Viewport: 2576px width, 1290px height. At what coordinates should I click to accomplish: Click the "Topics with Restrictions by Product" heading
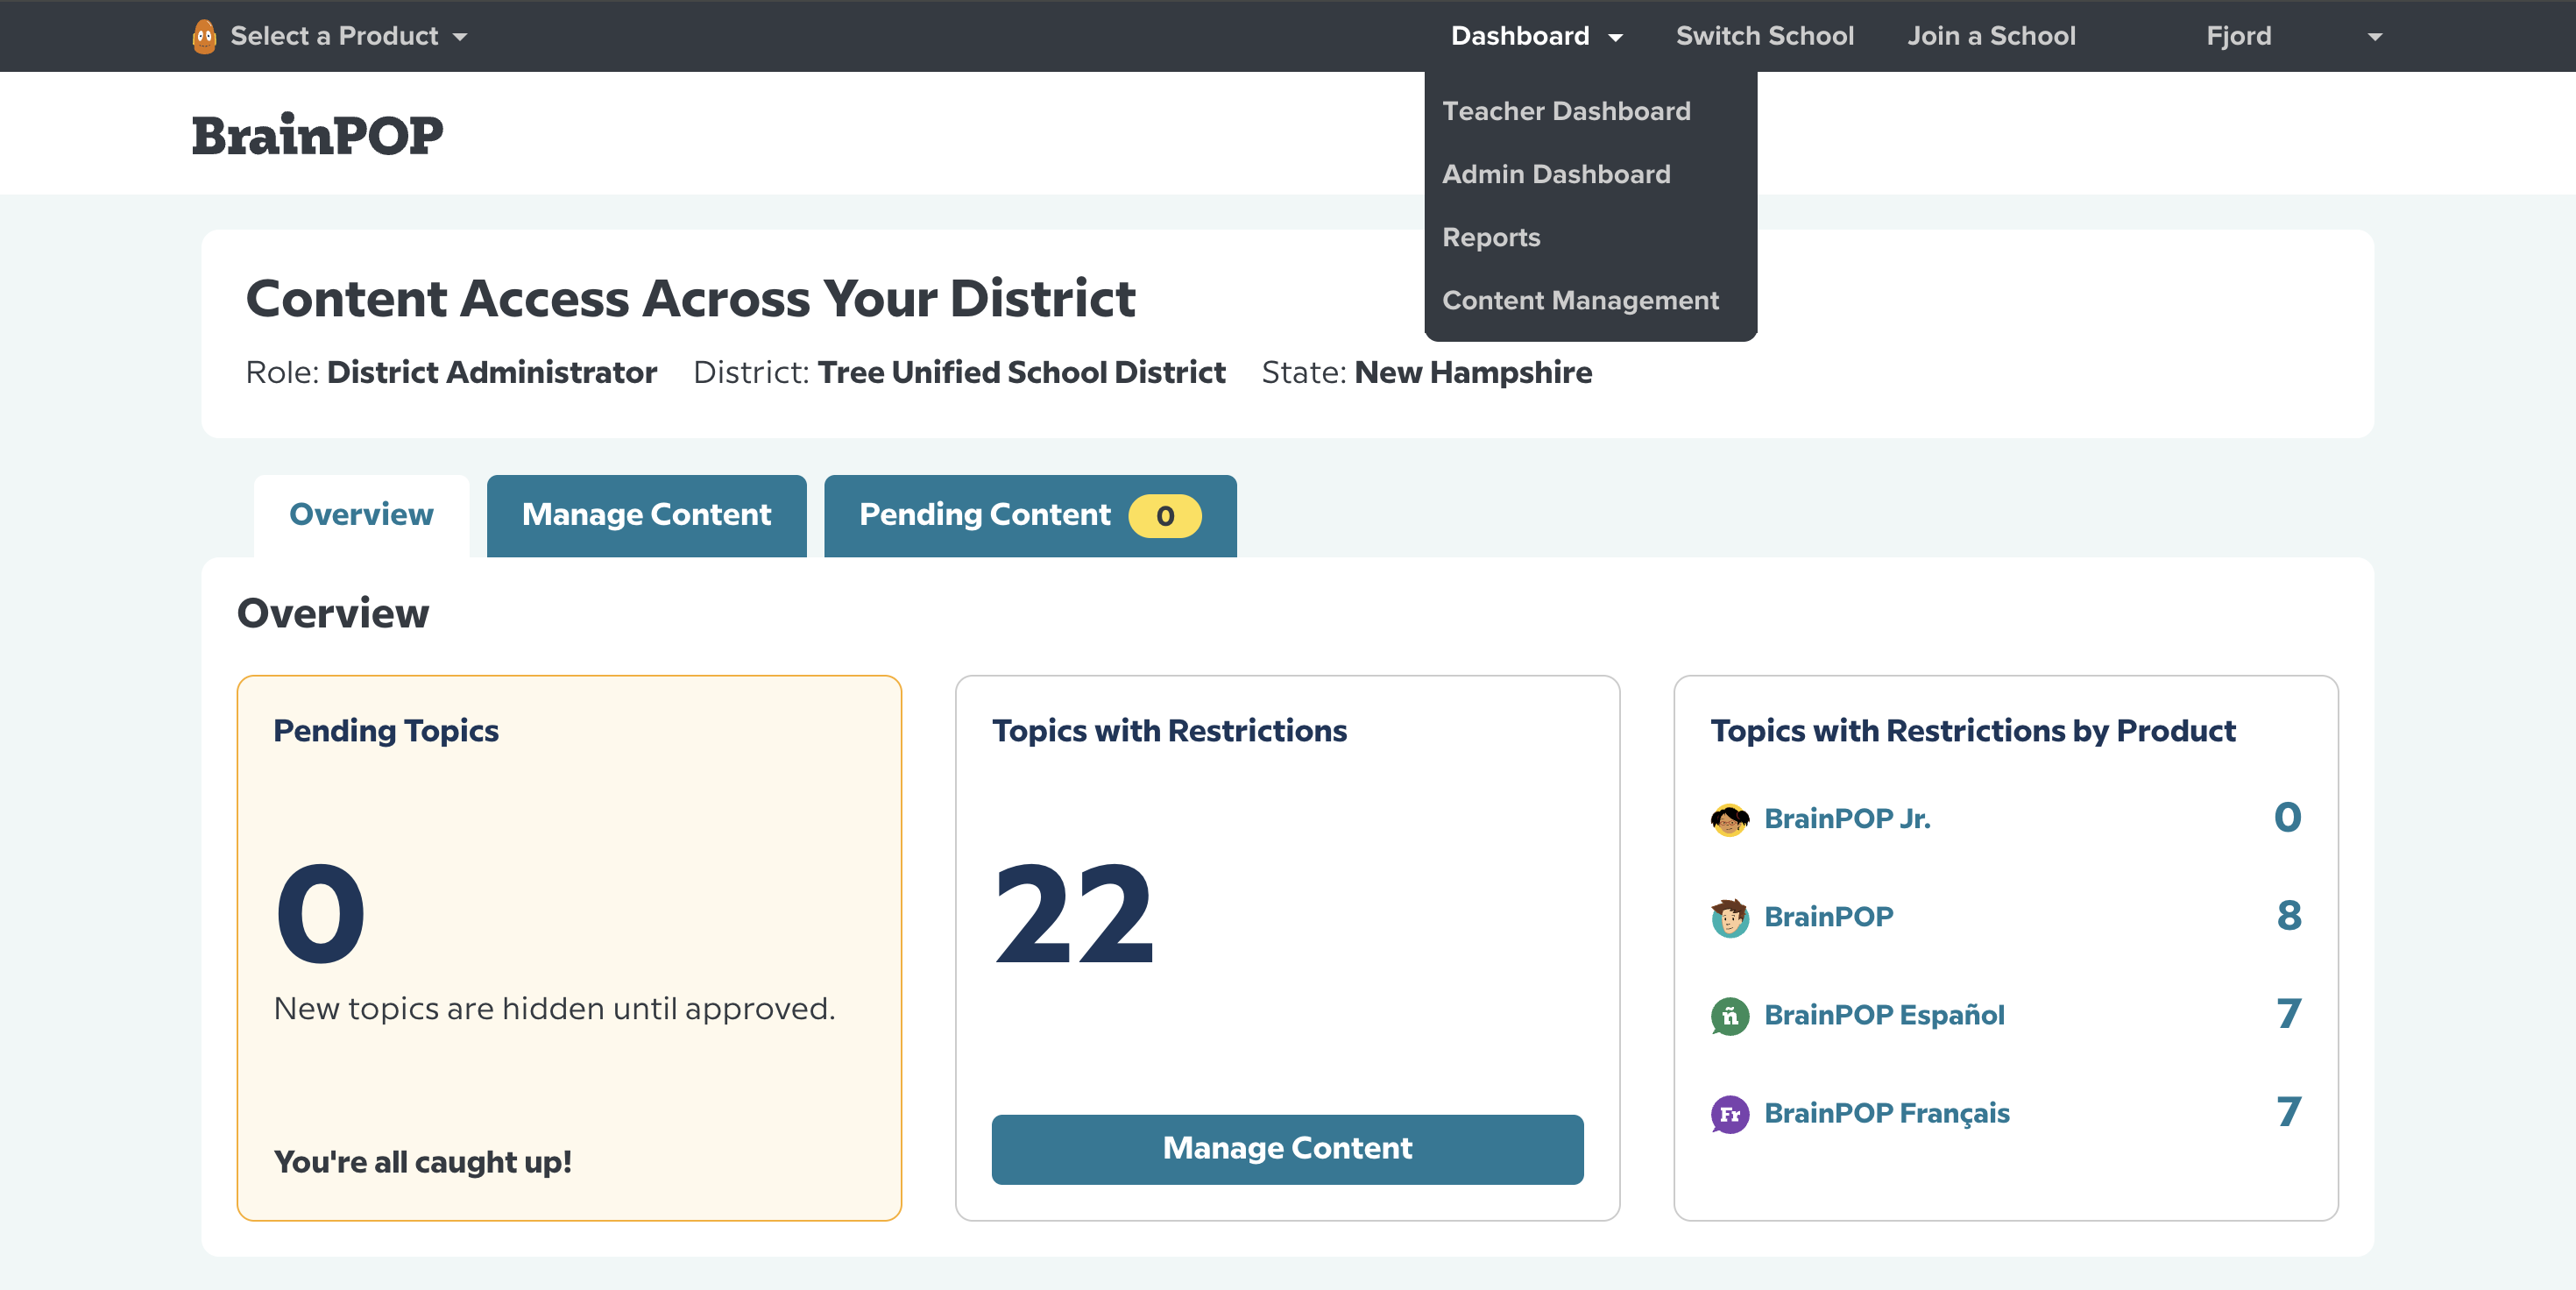(x=1972, y=731)
